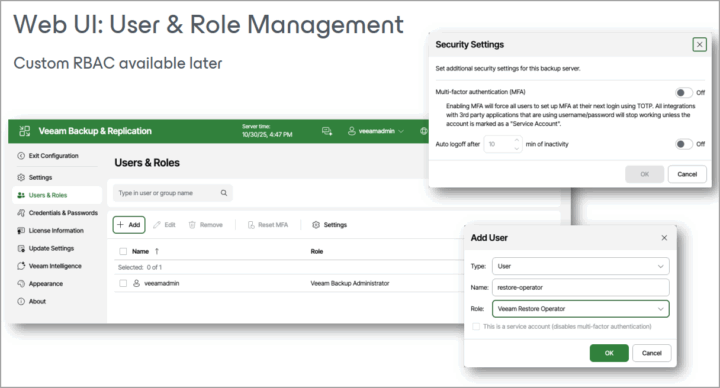Click the Veeam Backup & Replication logo icon
This screenshot has width=720, height=388.
[24, 131]
